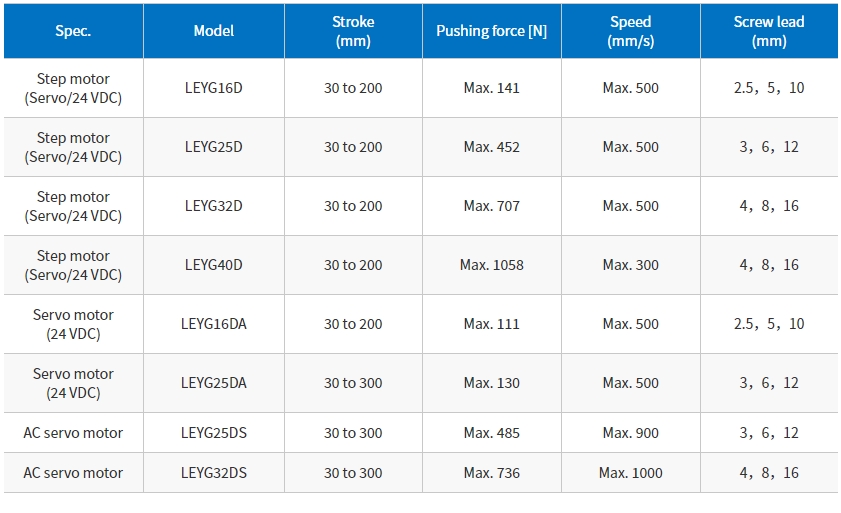Screen dimensions: 841x513
Task: Click the LEYG32DS model cell
Action: (x=214, y=473)
